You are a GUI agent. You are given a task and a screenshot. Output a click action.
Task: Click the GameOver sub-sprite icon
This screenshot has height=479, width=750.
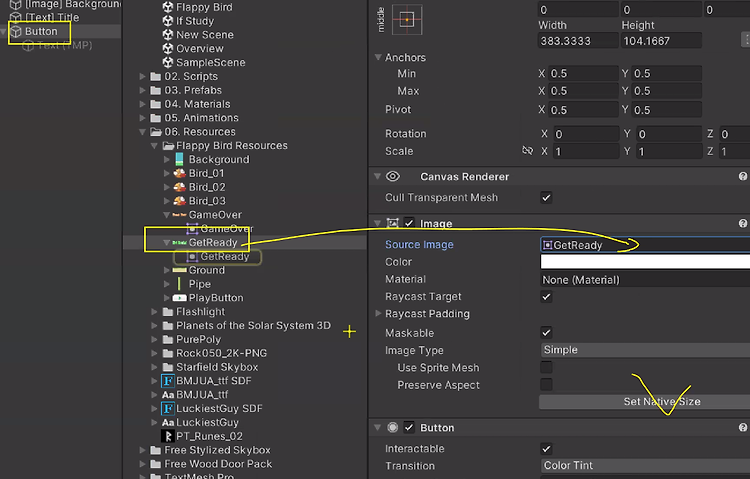point(192,229)
